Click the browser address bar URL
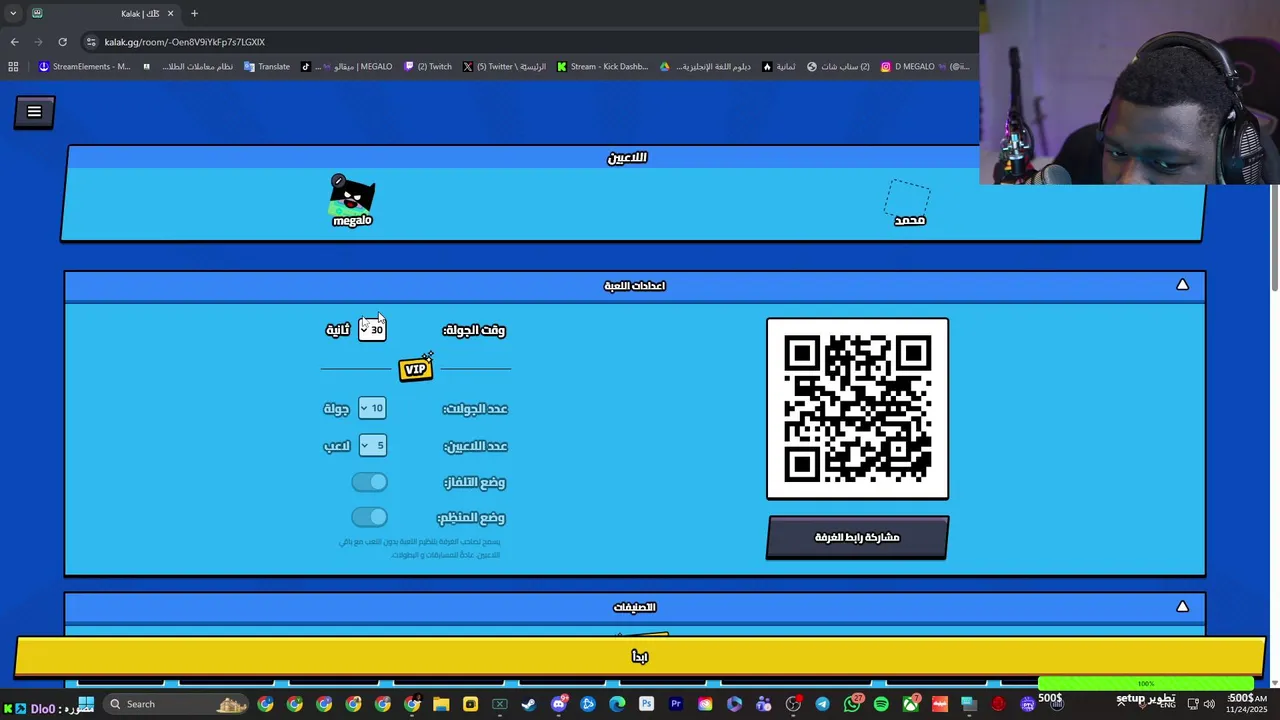Image resolution: width=1280 pixels, height=720 pixels. point(185,42)
